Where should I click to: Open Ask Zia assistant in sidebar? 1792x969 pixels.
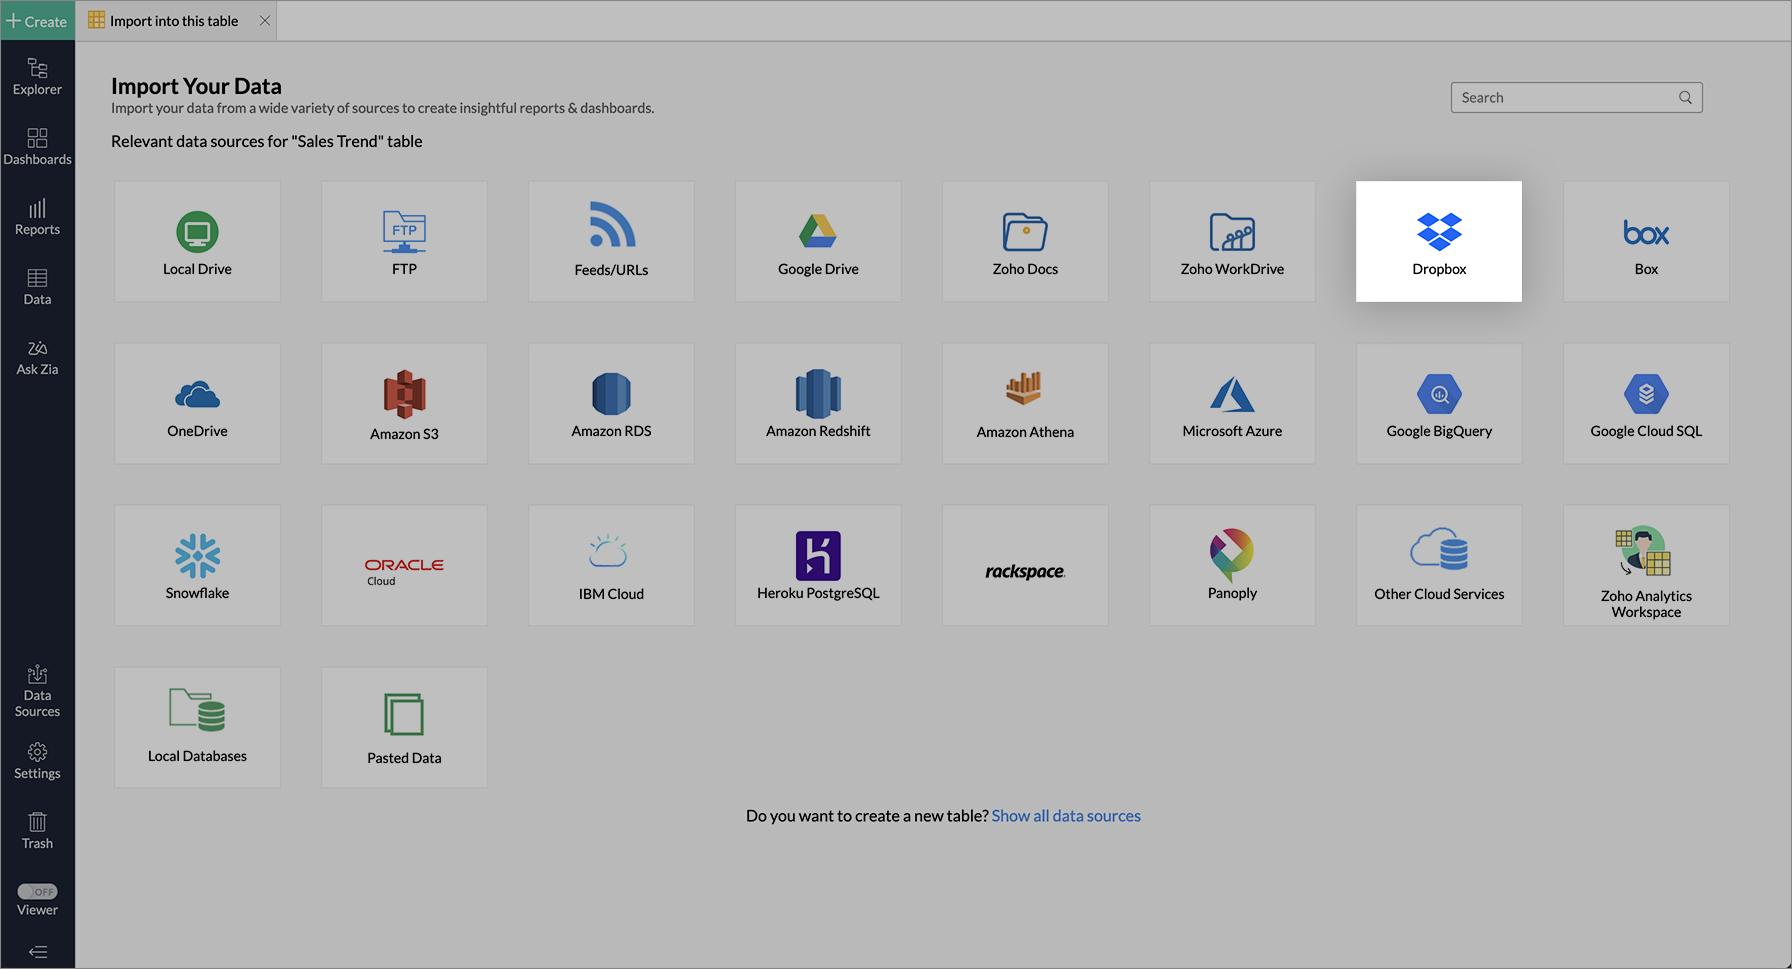[37, 357]
